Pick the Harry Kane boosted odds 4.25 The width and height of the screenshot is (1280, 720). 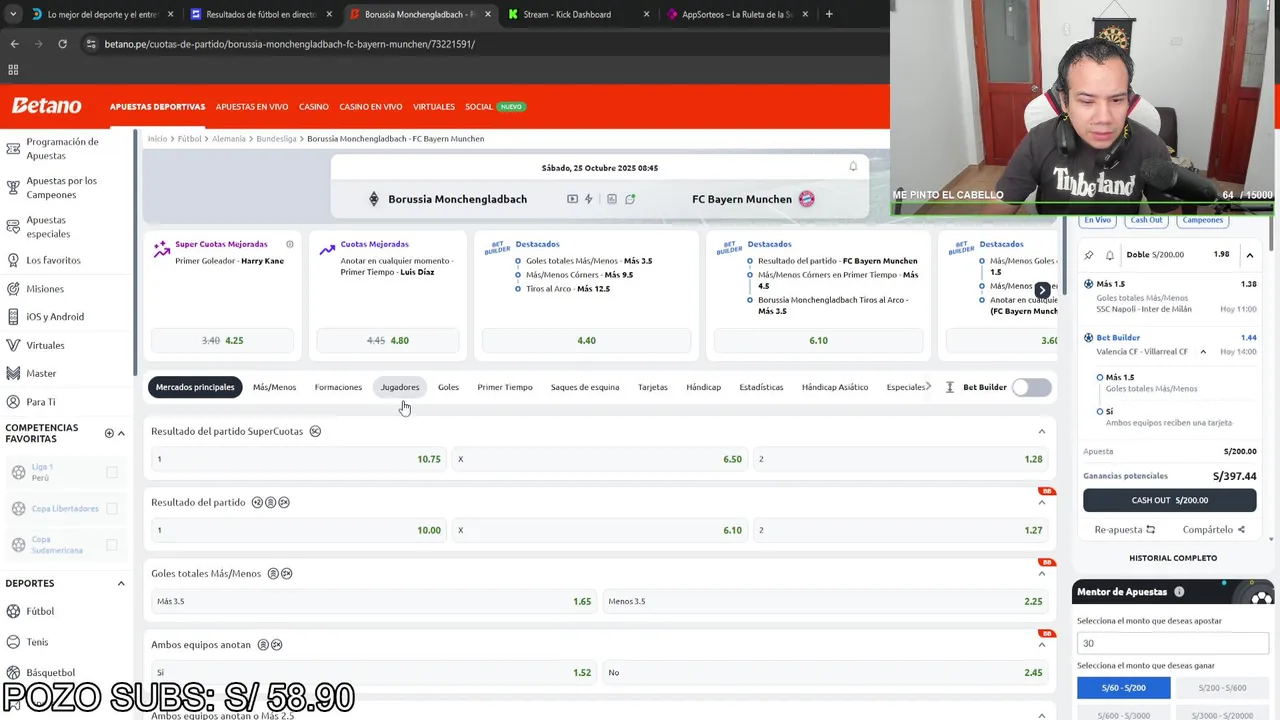[223, 340]
